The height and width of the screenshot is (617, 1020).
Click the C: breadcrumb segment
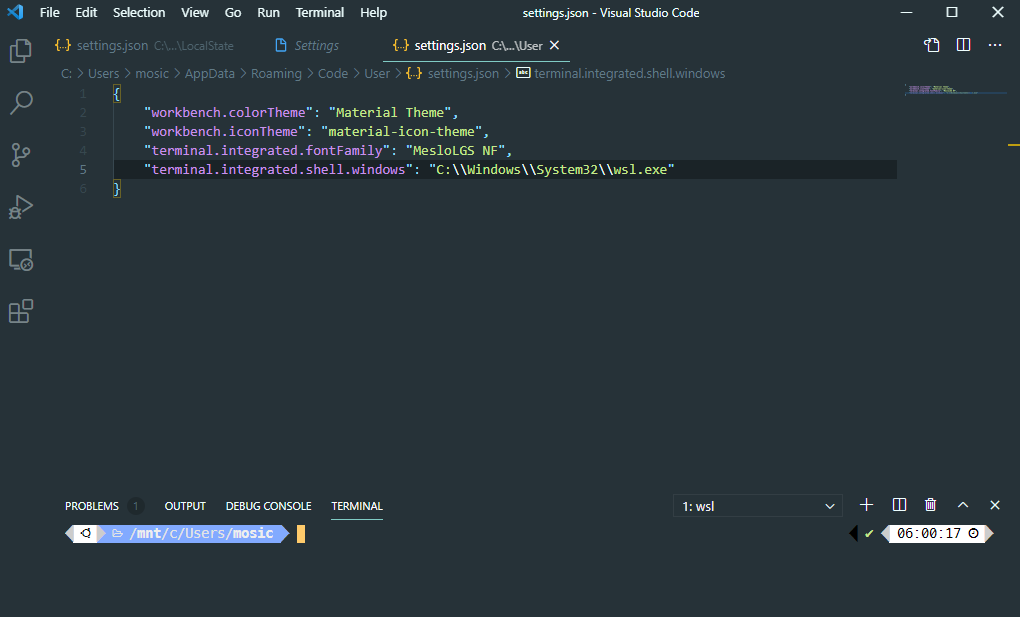pyautogui.click(x=66, y=74)
